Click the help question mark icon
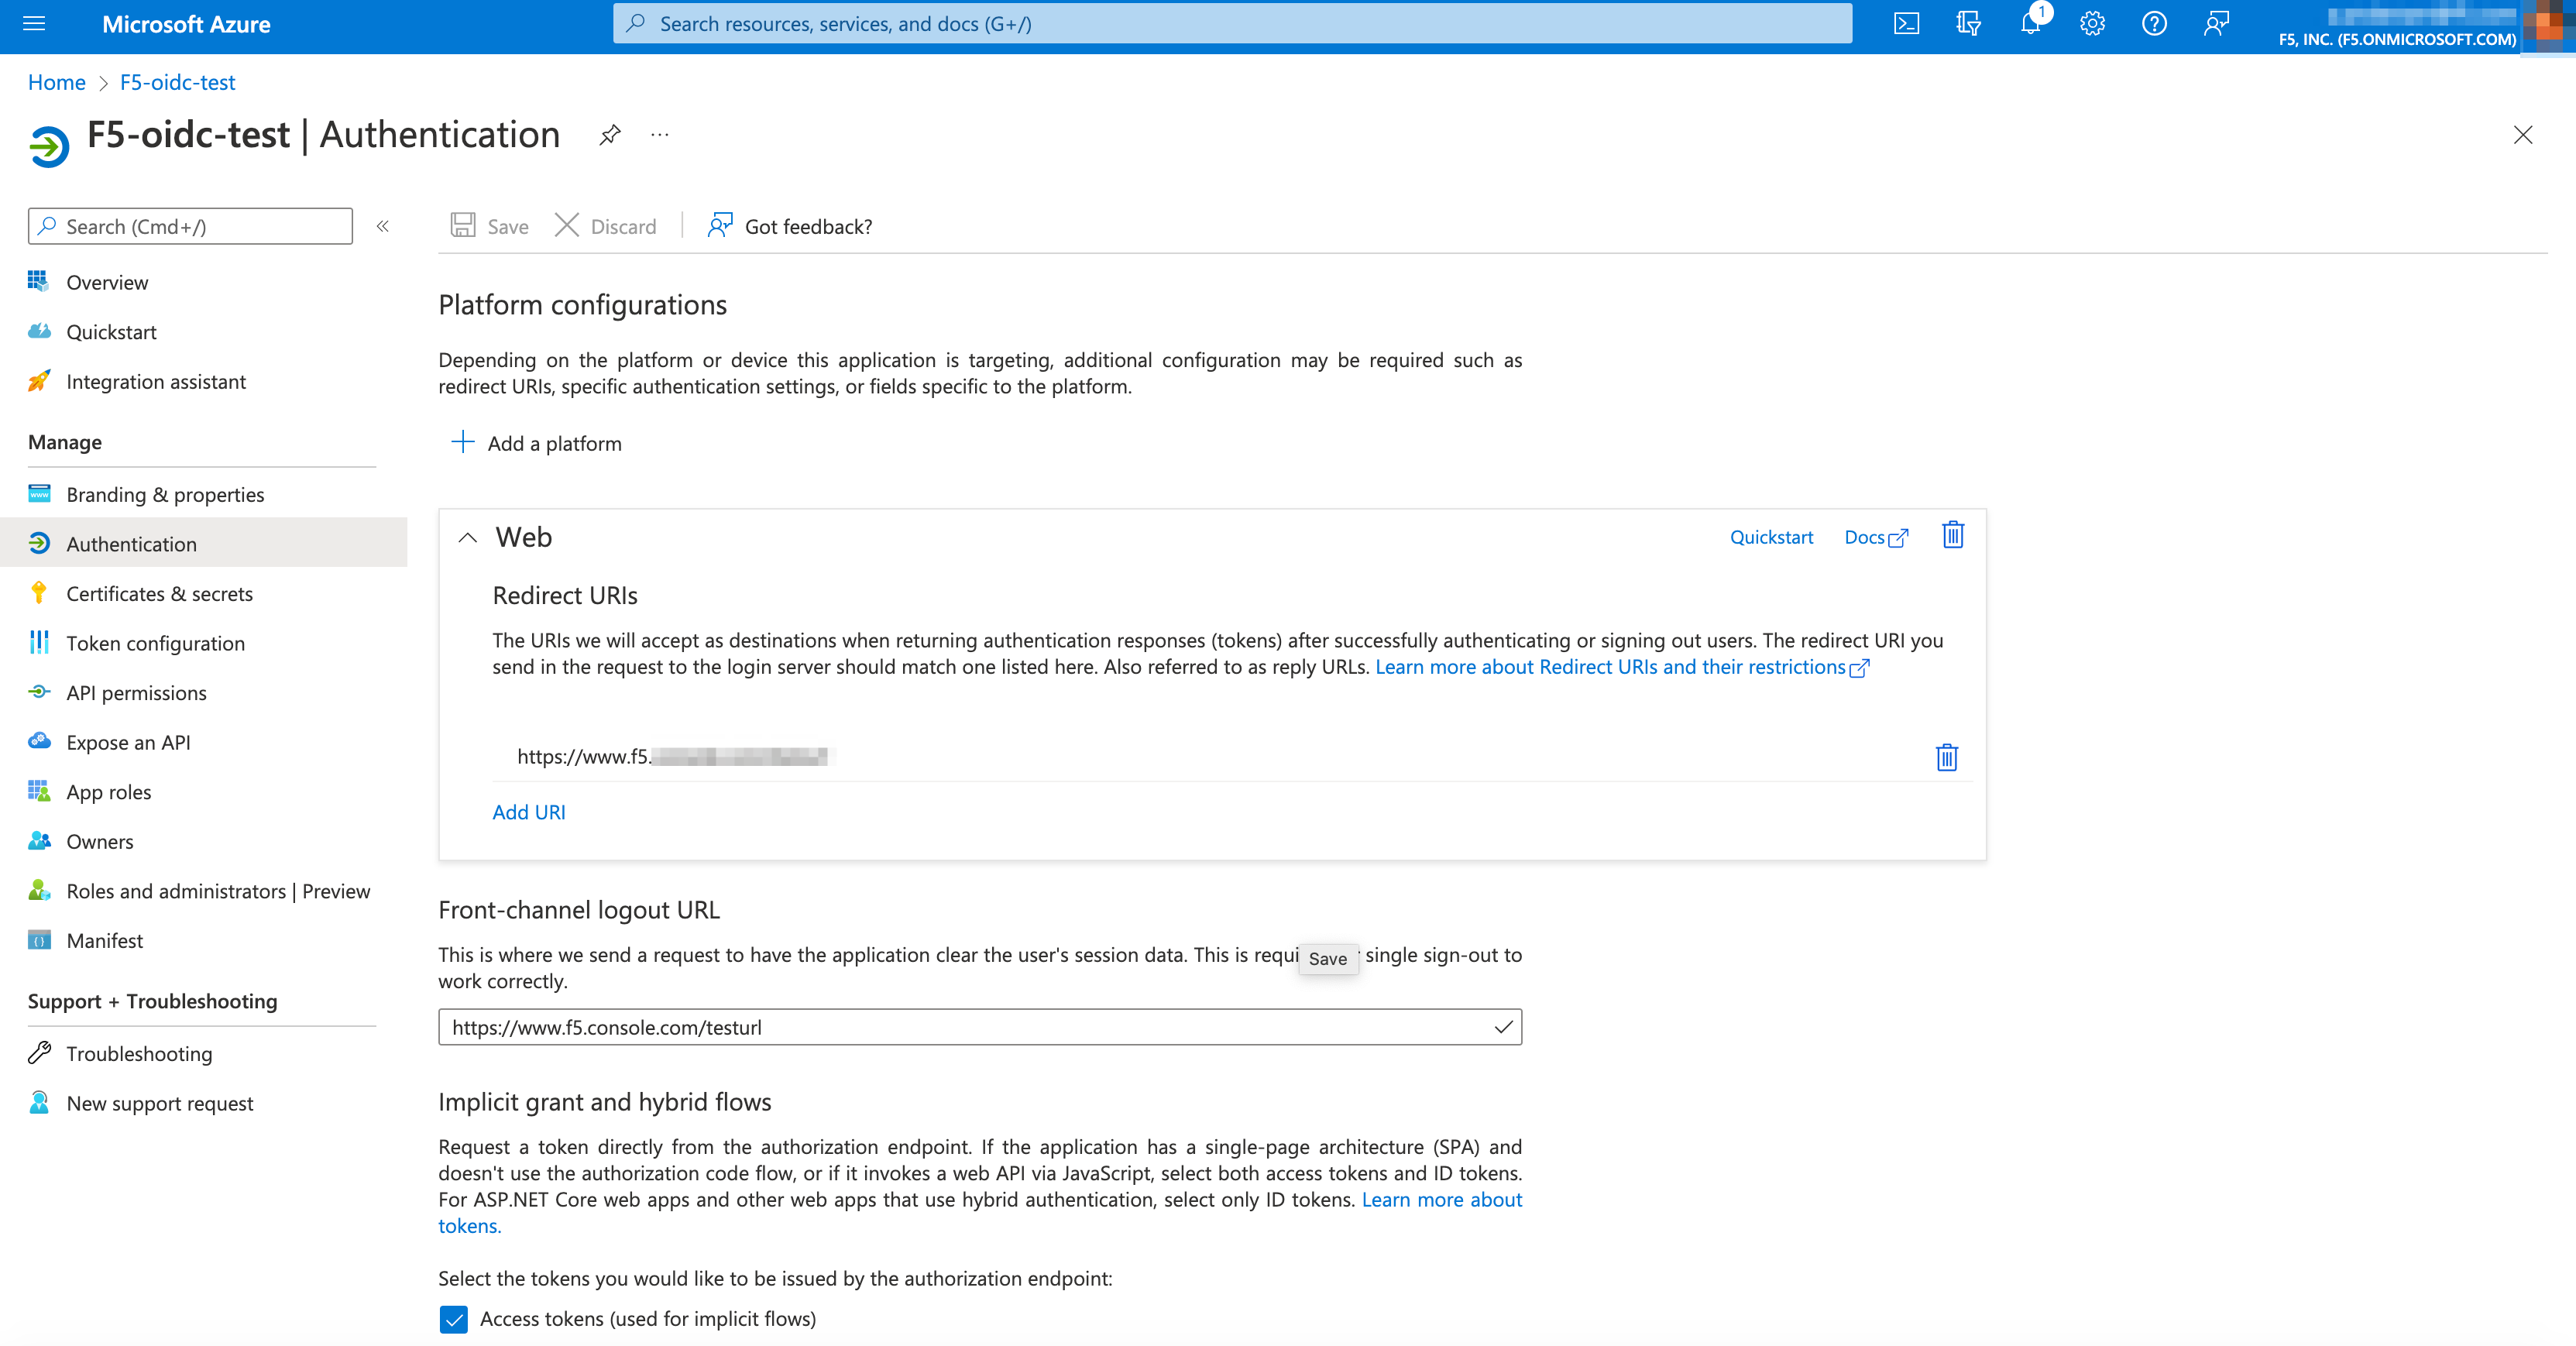 point(2154,24)
